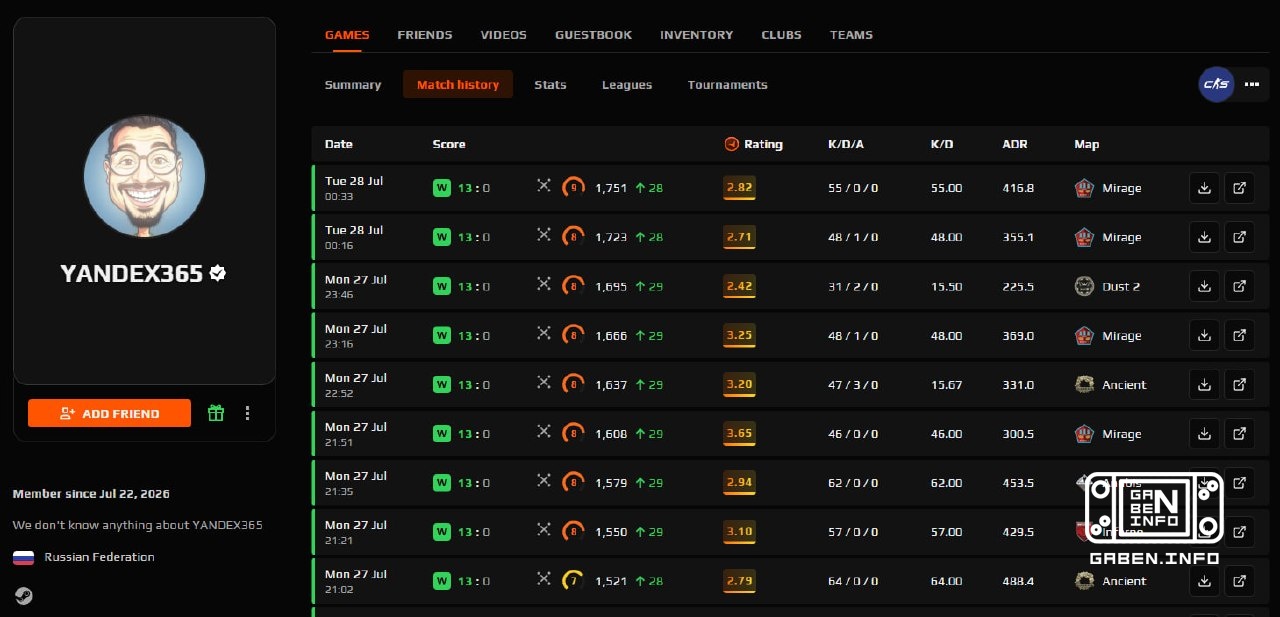Click the Dust 2 map icon
This screenshot has width=1280, height=617.
tap(1084, 286)
